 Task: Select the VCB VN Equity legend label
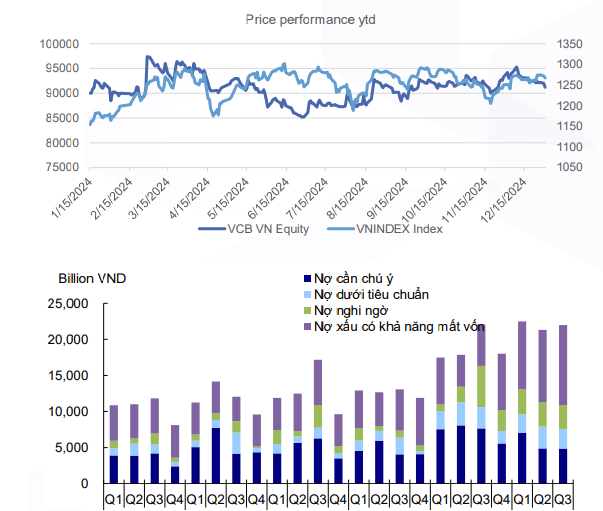(268, 229)
